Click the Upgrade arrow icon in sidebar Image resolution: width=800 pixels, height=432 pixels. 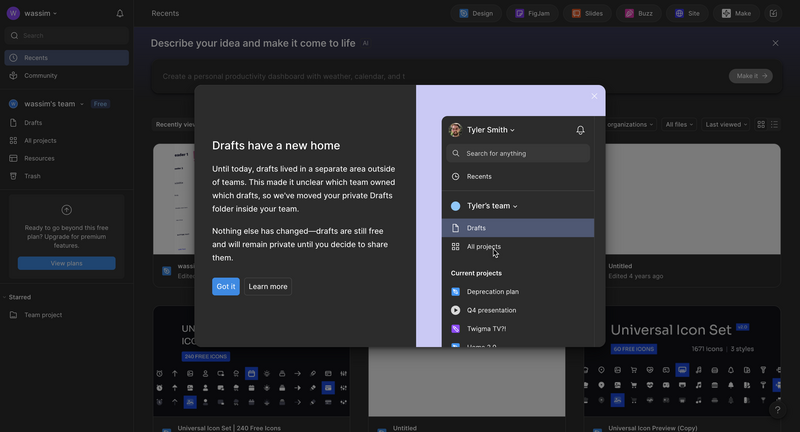click(66, 210)
